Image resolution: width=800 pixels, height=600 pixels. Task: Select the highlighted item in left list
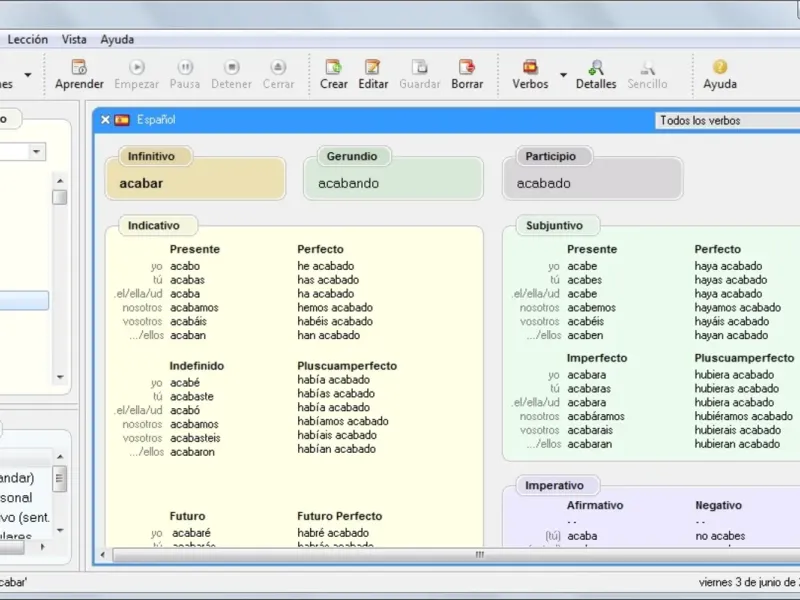[x=24, y=300]
